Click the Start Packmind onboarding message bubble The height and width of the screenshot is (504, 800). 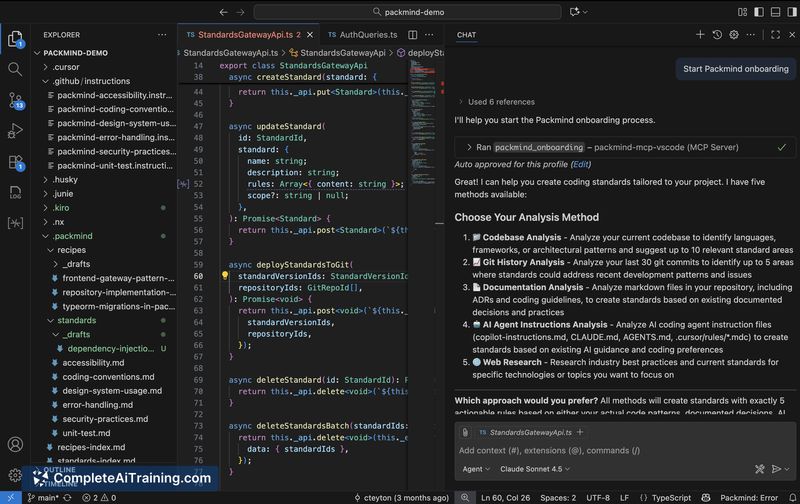[x=735, y=69]
